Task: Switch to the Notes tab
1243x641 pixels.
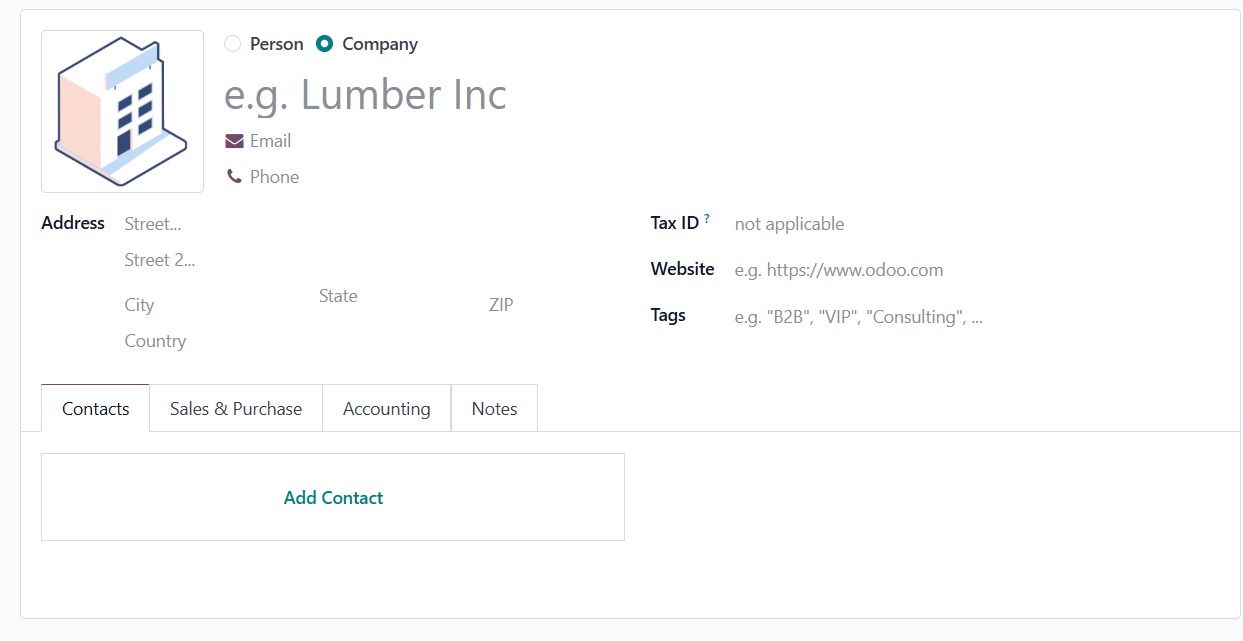Action: [494, 409]
